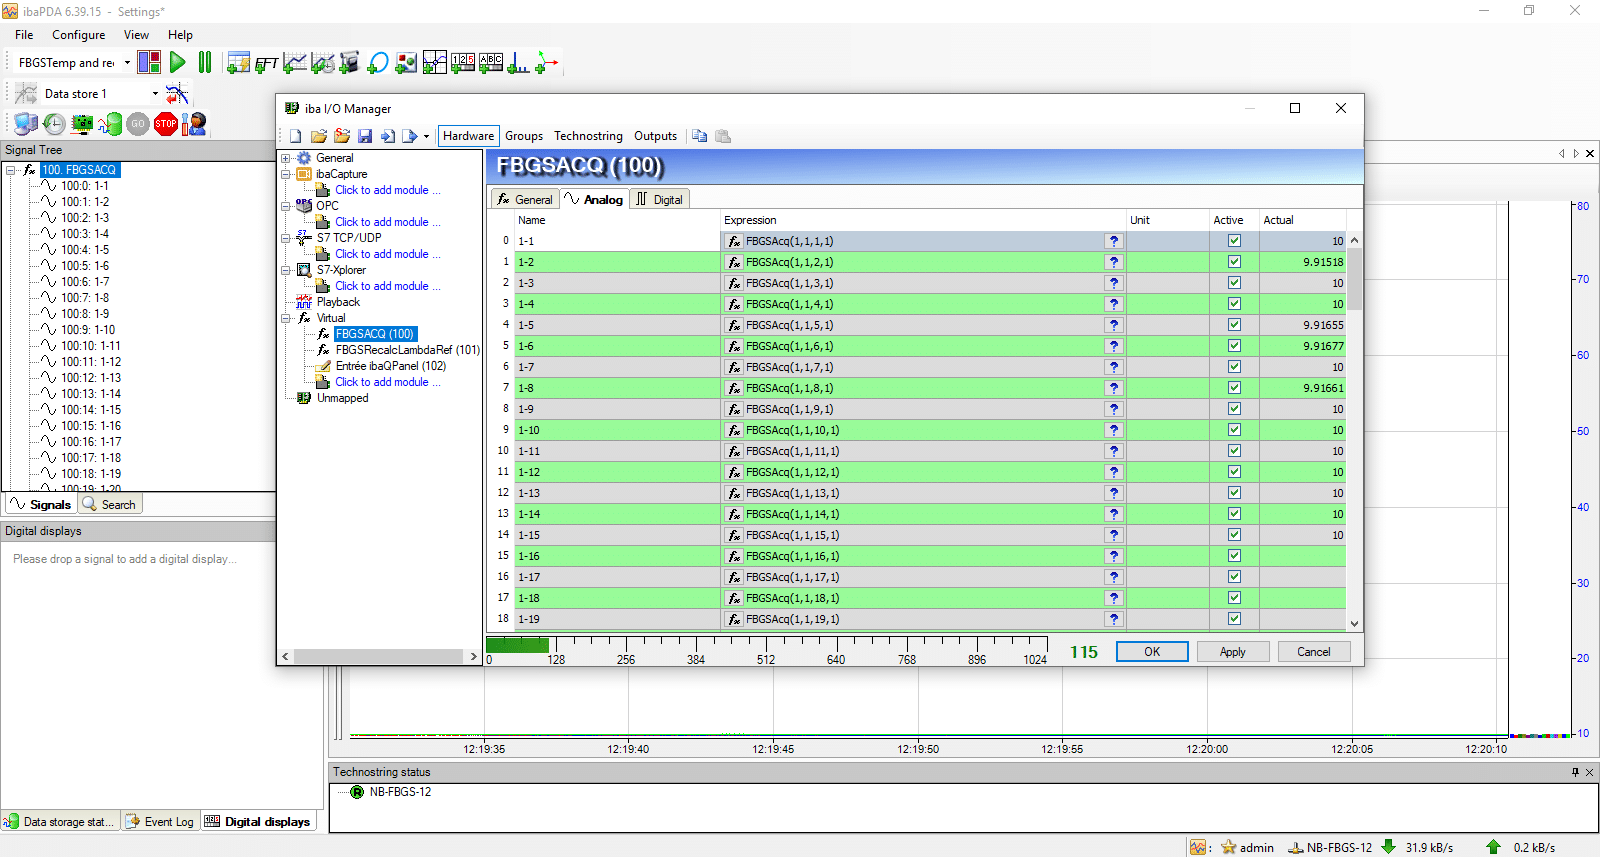Click the question mark help for row 1-3
The width and height of the screenshot is (1600, 857).
1113,283
